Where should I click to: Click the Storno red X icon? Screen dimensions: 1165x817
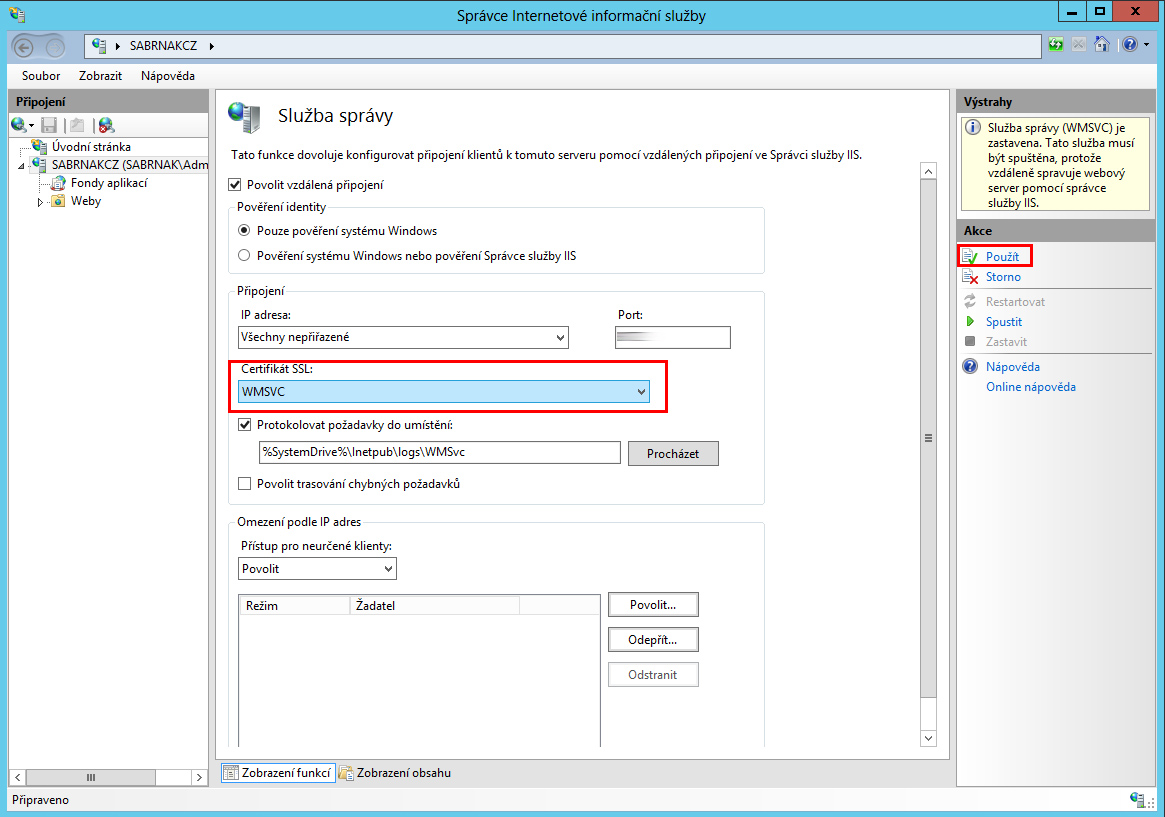[969, 277]
